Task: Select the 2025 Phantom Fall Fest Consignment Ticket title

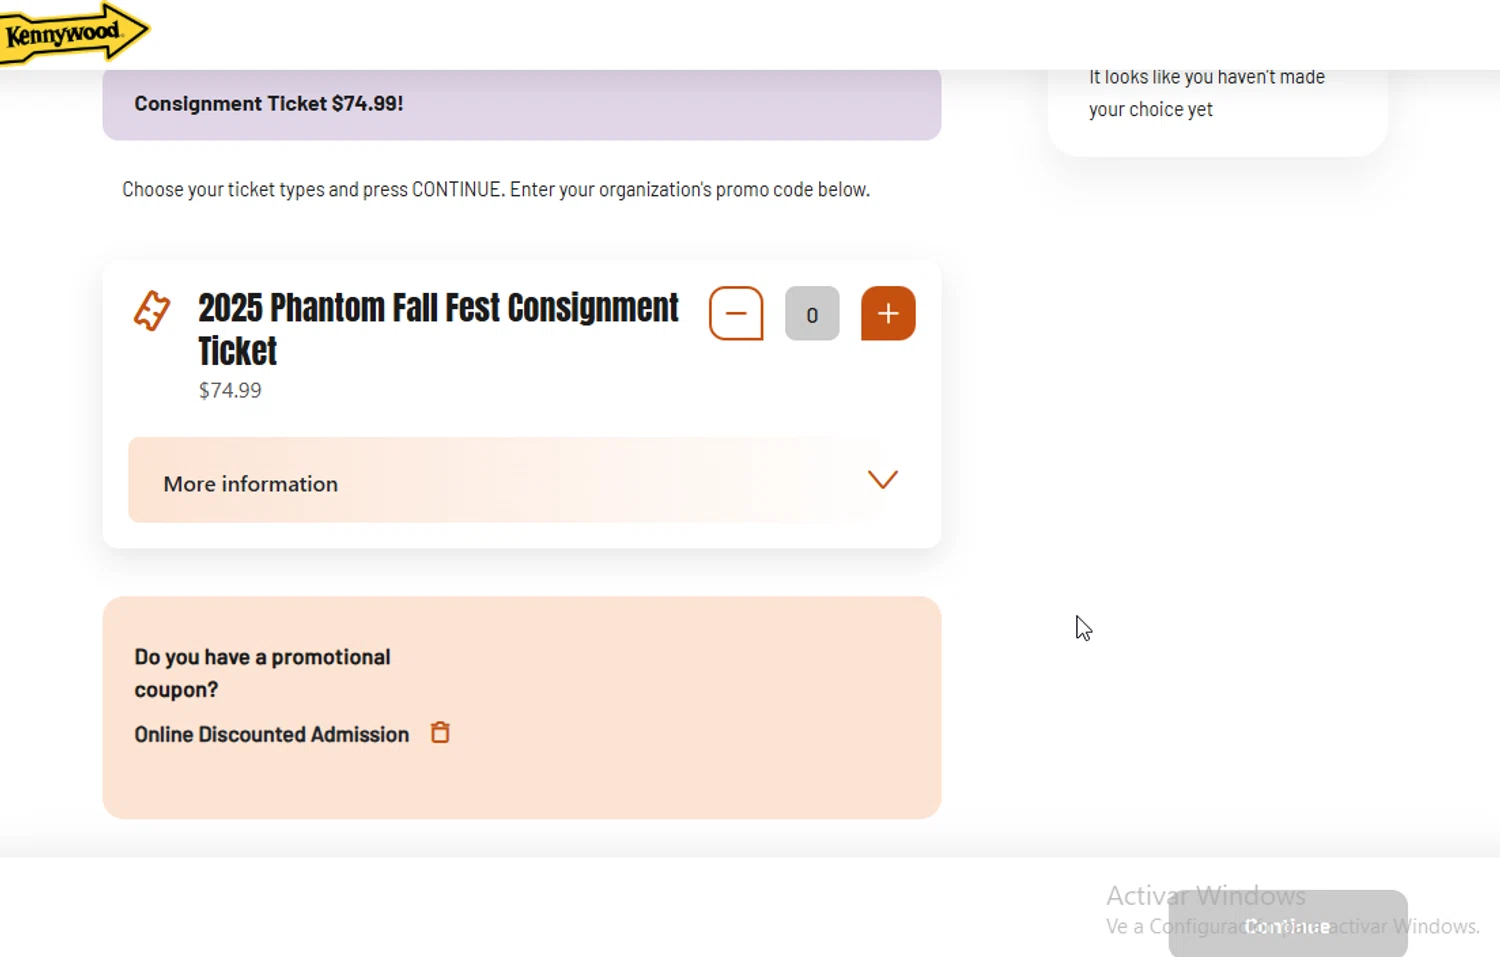Action: tap(438, 328)
